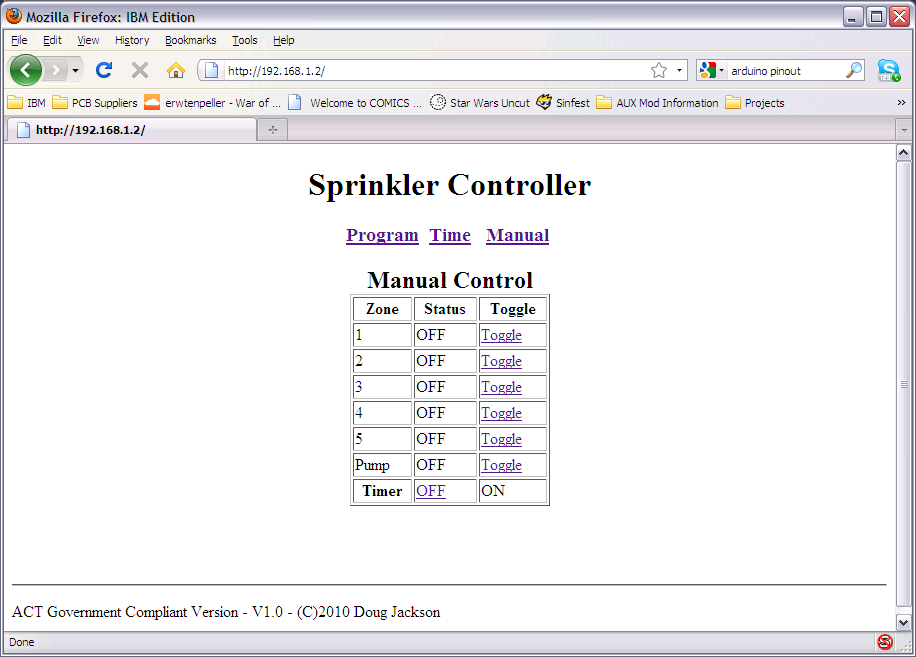Click the green Back navigation arrow
The image size is (916, 657).
coord(26,71)
